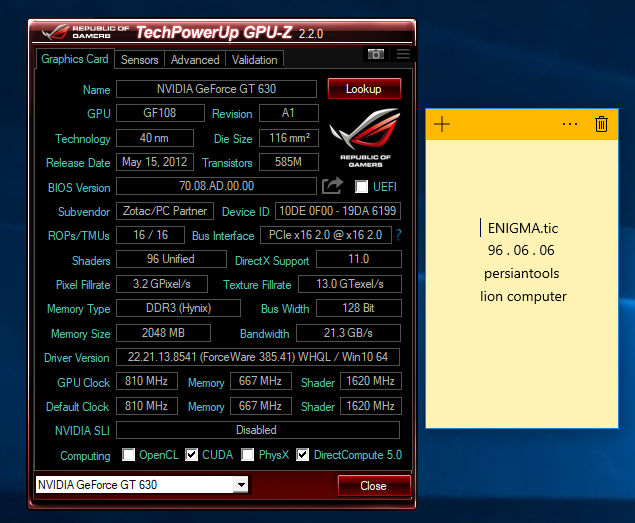The image size is (635, 523).
Task: Click the Default Clock field 810 MHz
Action: [147, 406]
